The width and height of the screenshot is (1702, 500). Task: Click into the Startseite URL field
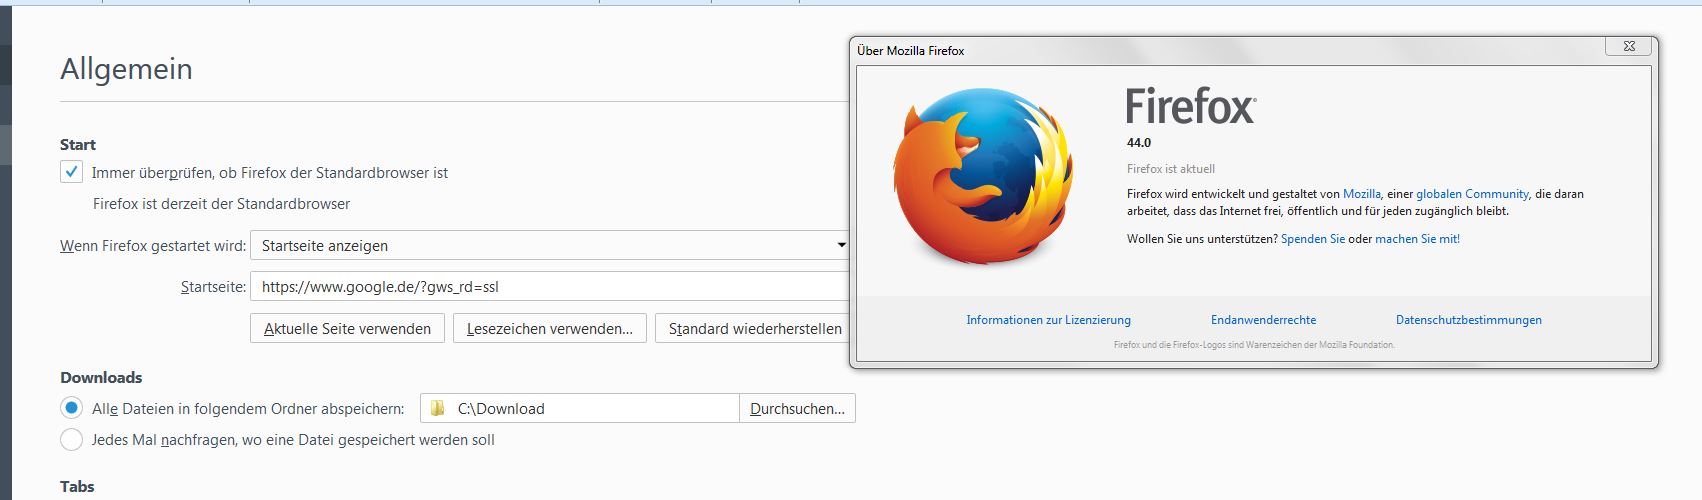point(549,287)
